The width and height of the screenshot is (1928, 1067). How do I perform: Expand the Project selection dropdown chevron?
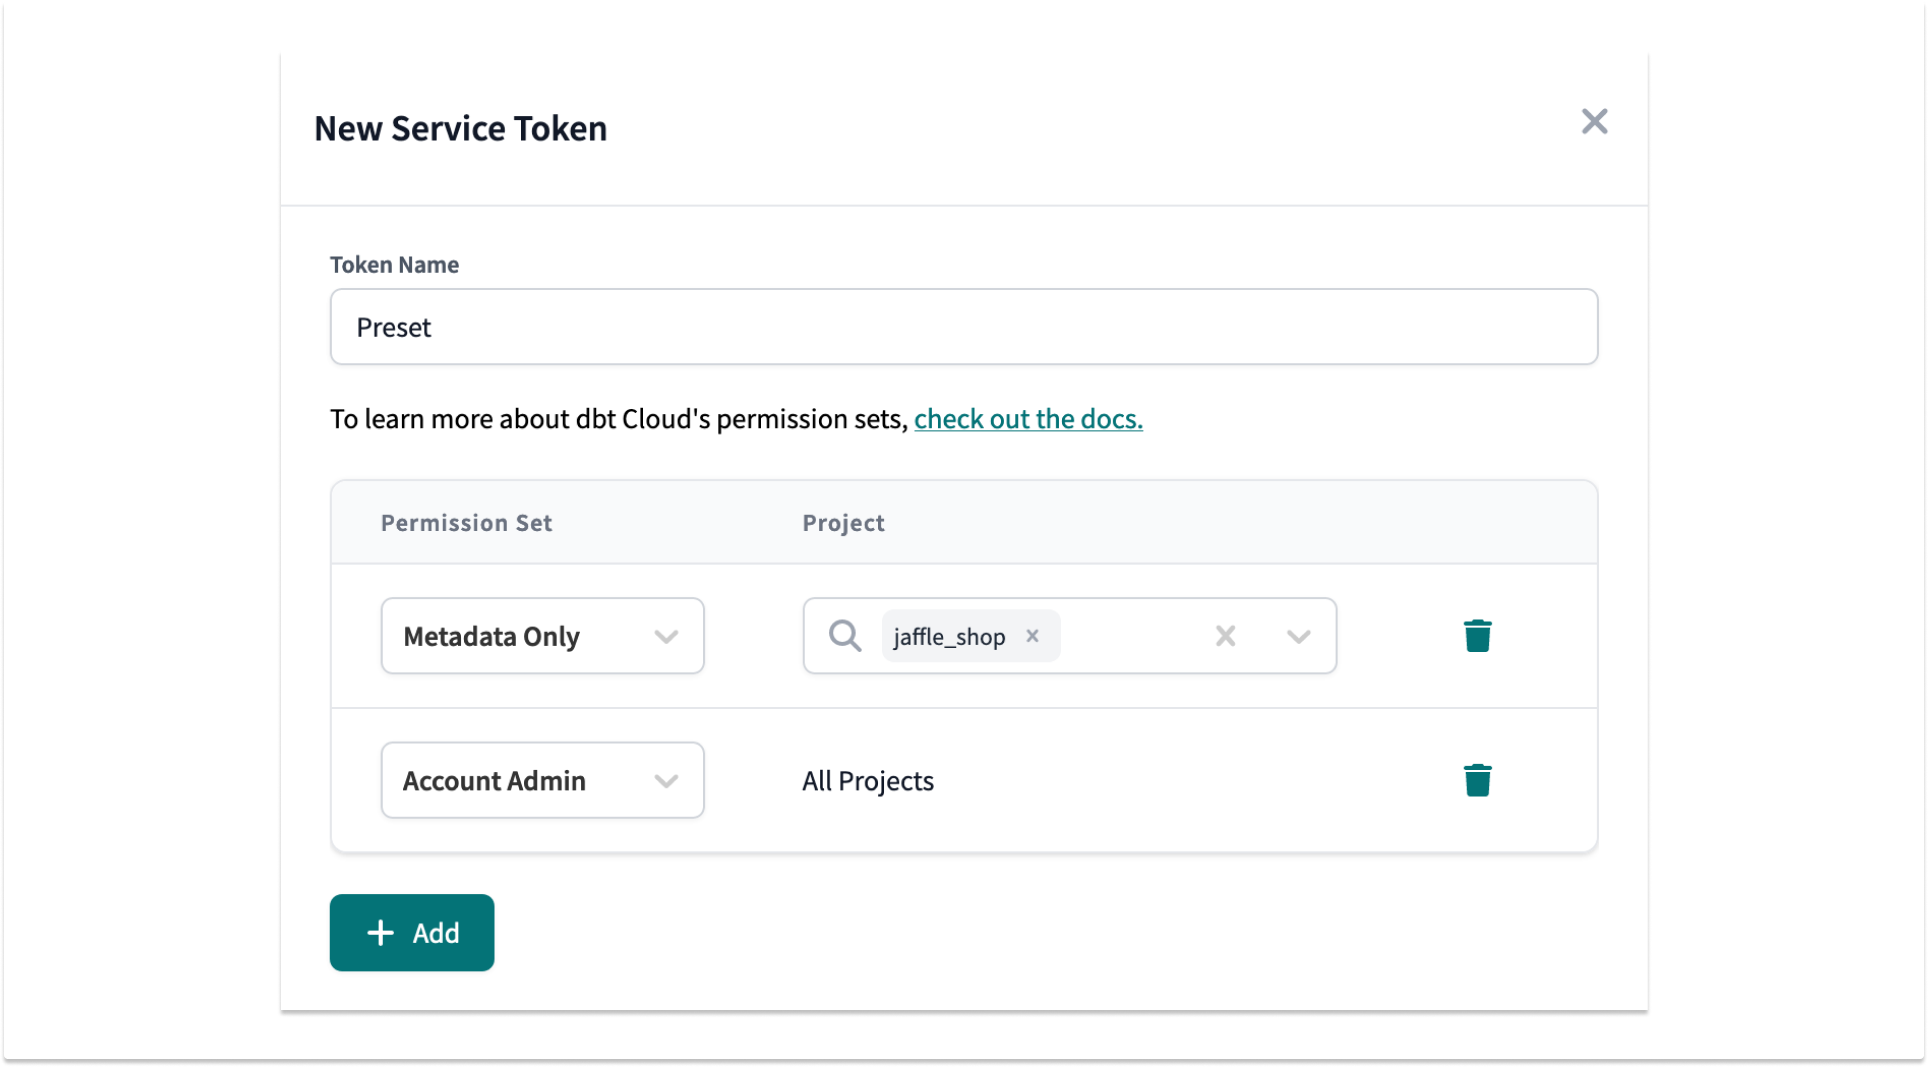click(1300, 635)
